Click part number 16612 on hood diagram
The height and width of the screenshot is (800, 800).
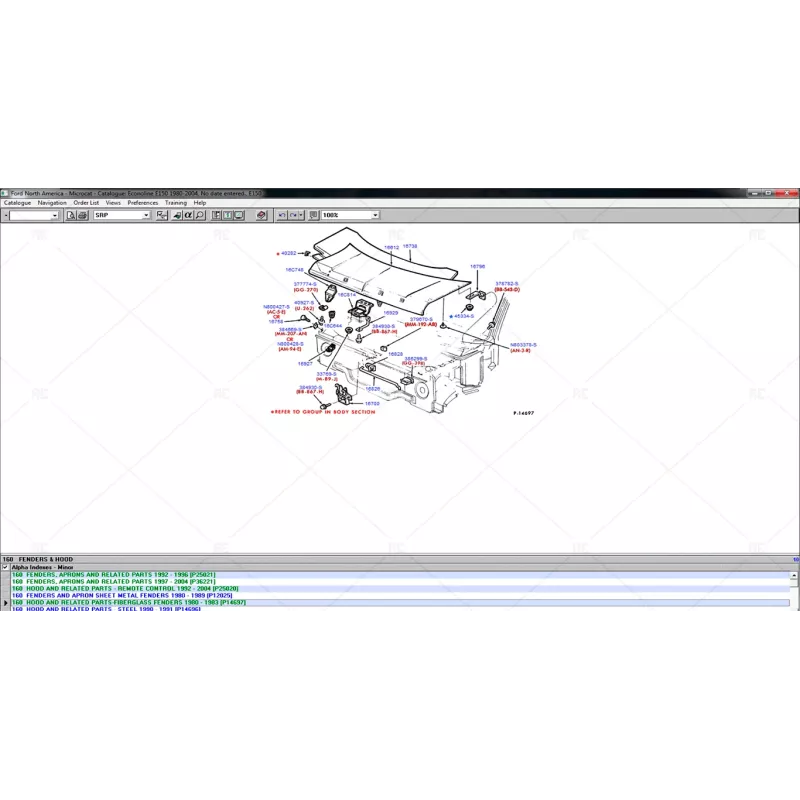[x=391, y=247]
